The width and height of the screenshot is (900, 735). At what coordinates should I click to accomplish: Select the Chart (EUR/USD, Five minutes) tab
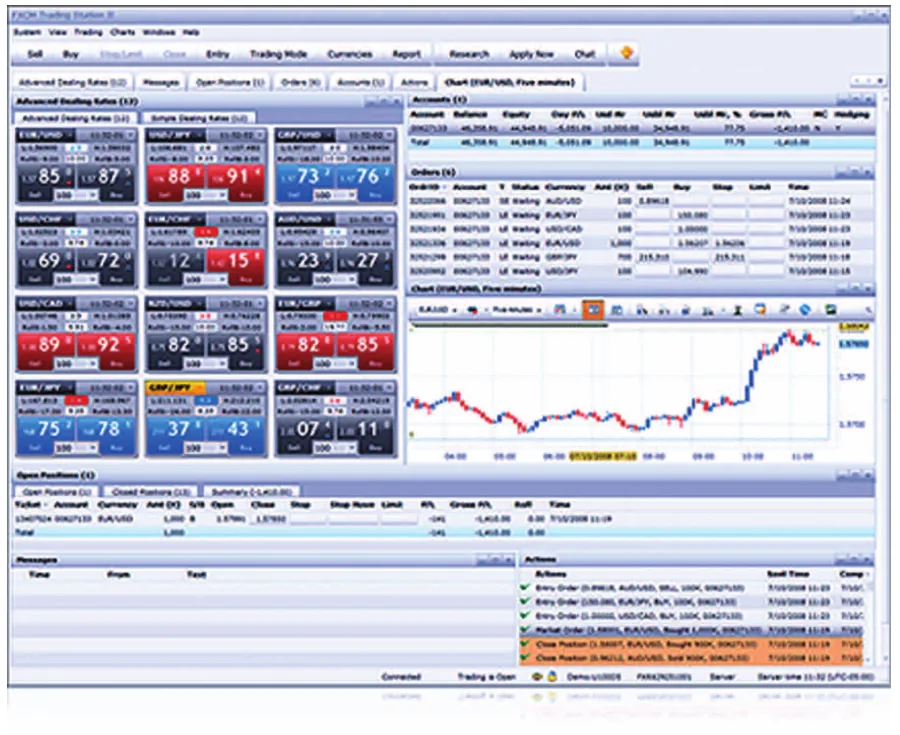click(x=510, y=83)
